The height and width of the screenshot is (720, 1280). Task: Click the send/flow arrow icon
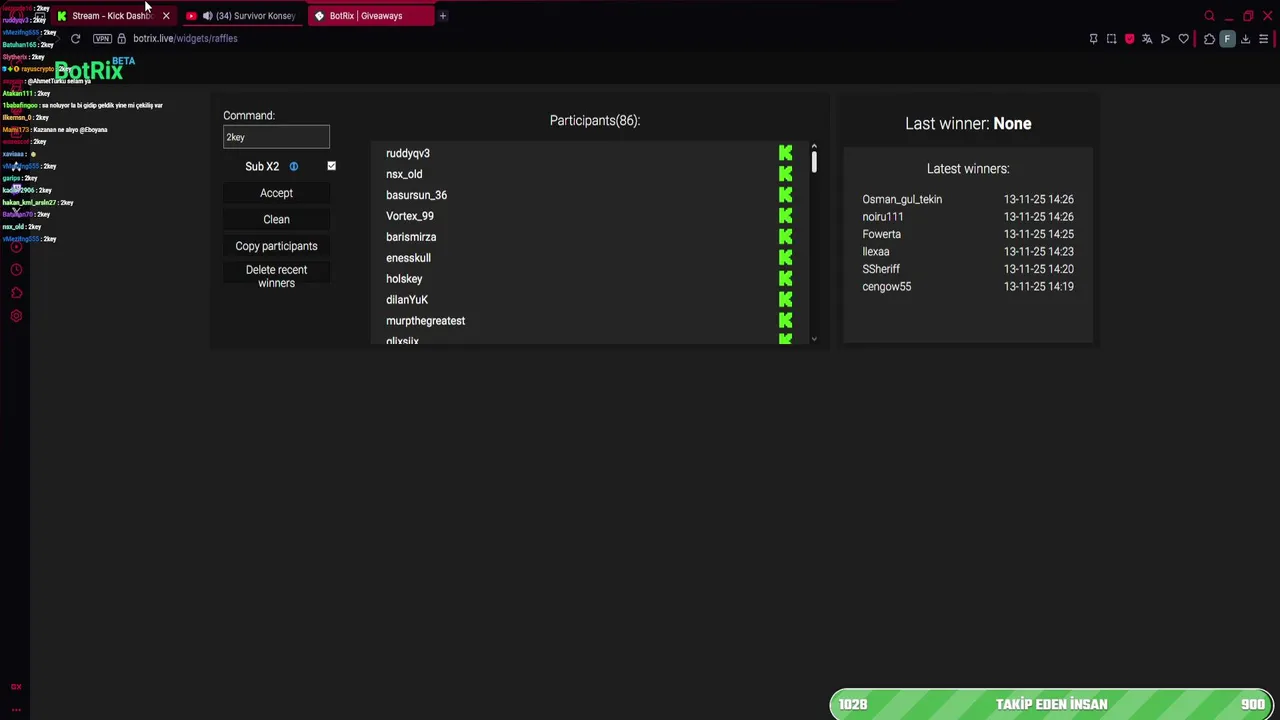point(1165,39)
